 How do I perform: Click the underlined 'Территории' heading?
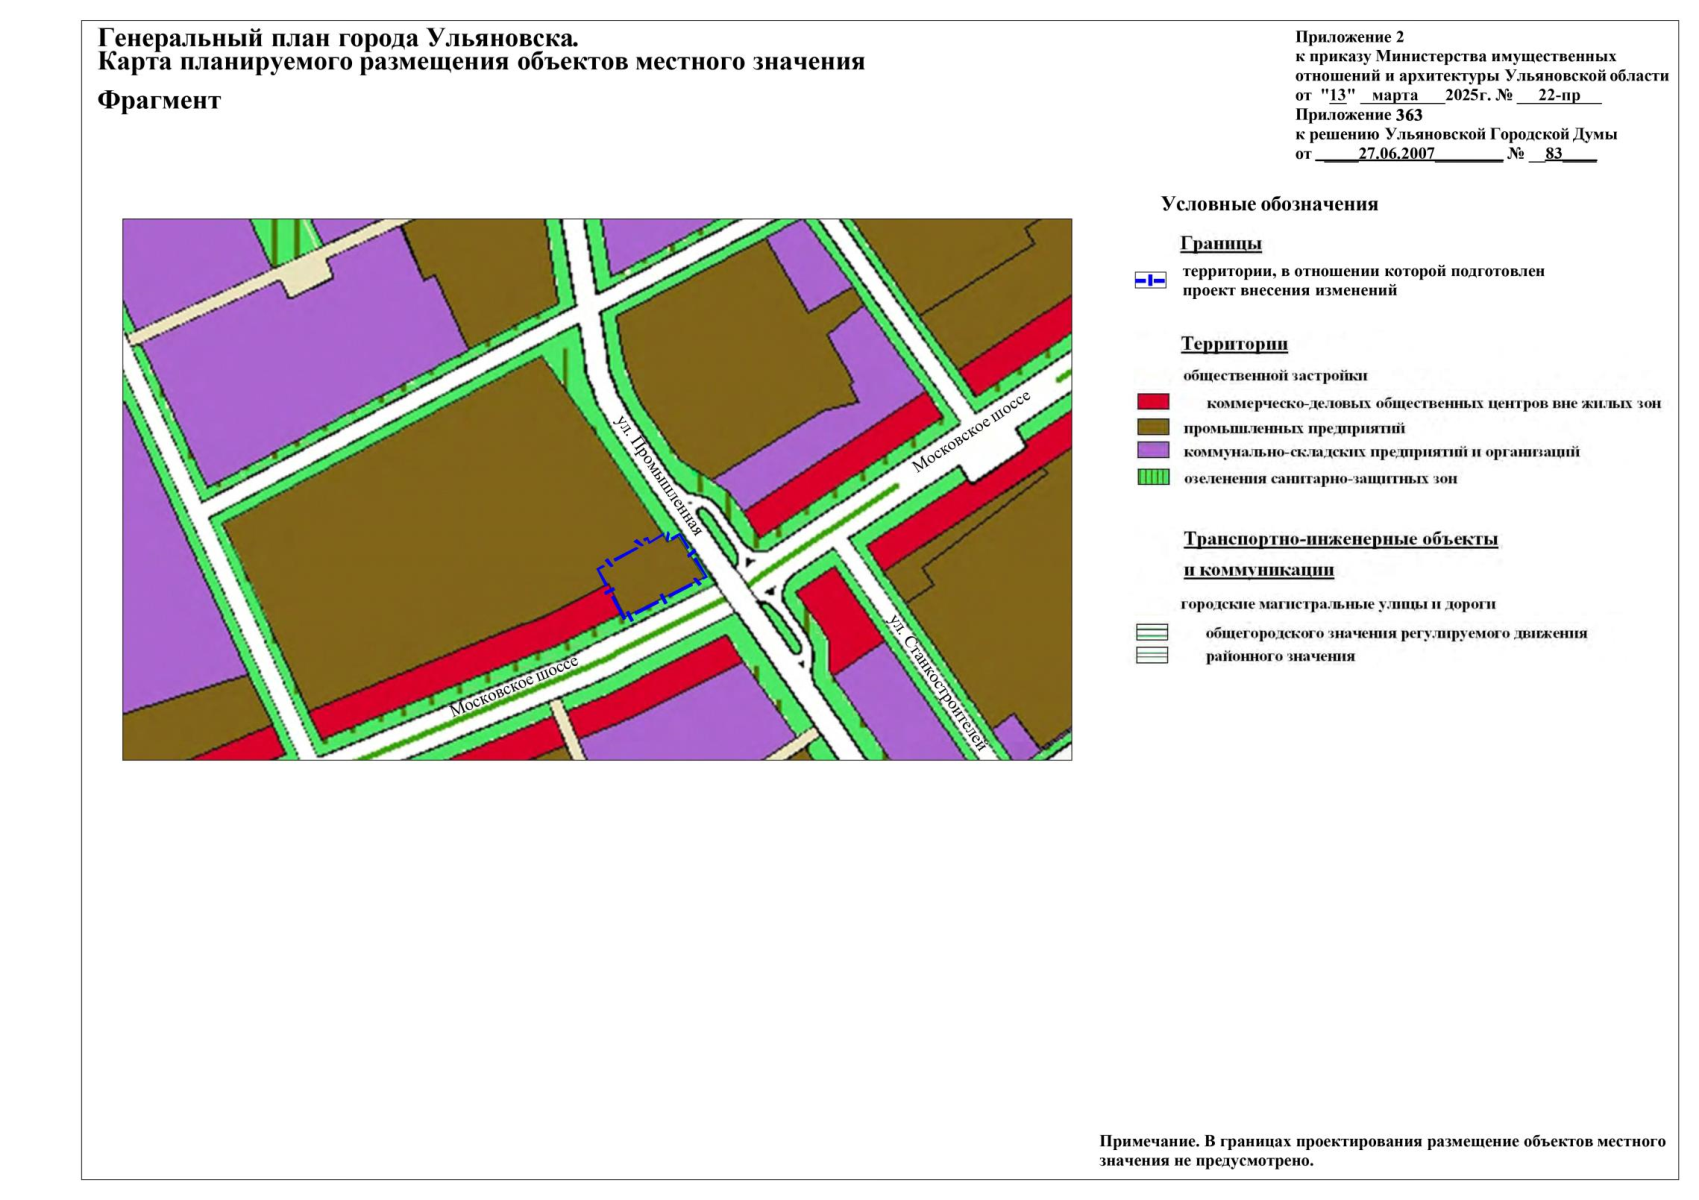pos(1233,344)
